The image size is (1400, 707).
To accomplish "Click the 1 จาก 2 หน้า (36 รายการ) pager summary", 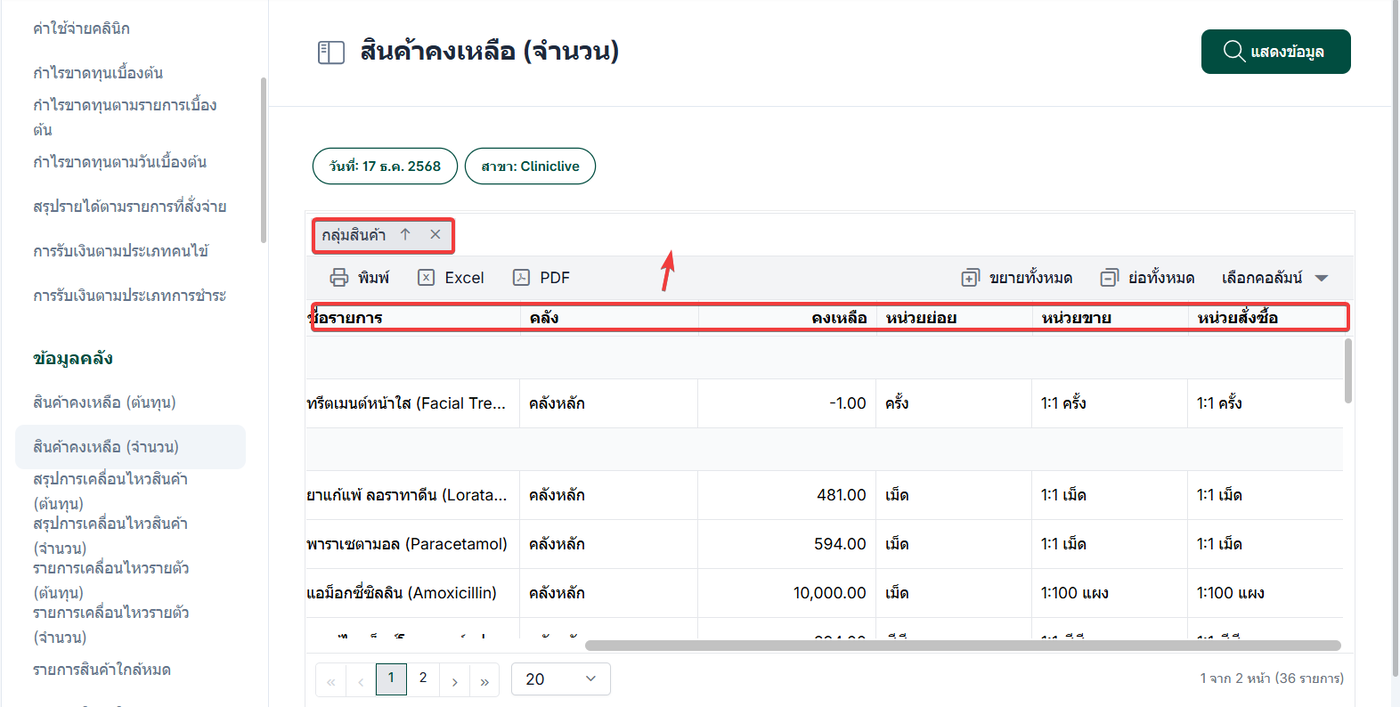I will [1271, 679].
